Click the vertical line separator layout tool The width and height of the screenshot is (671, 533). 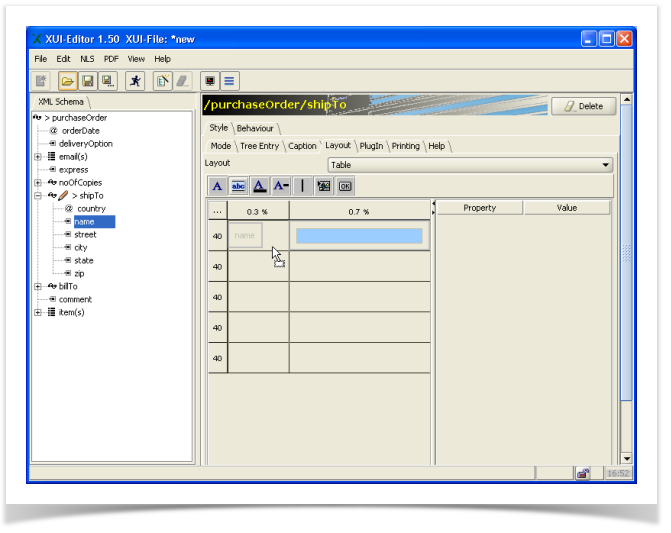click(303, 186)
